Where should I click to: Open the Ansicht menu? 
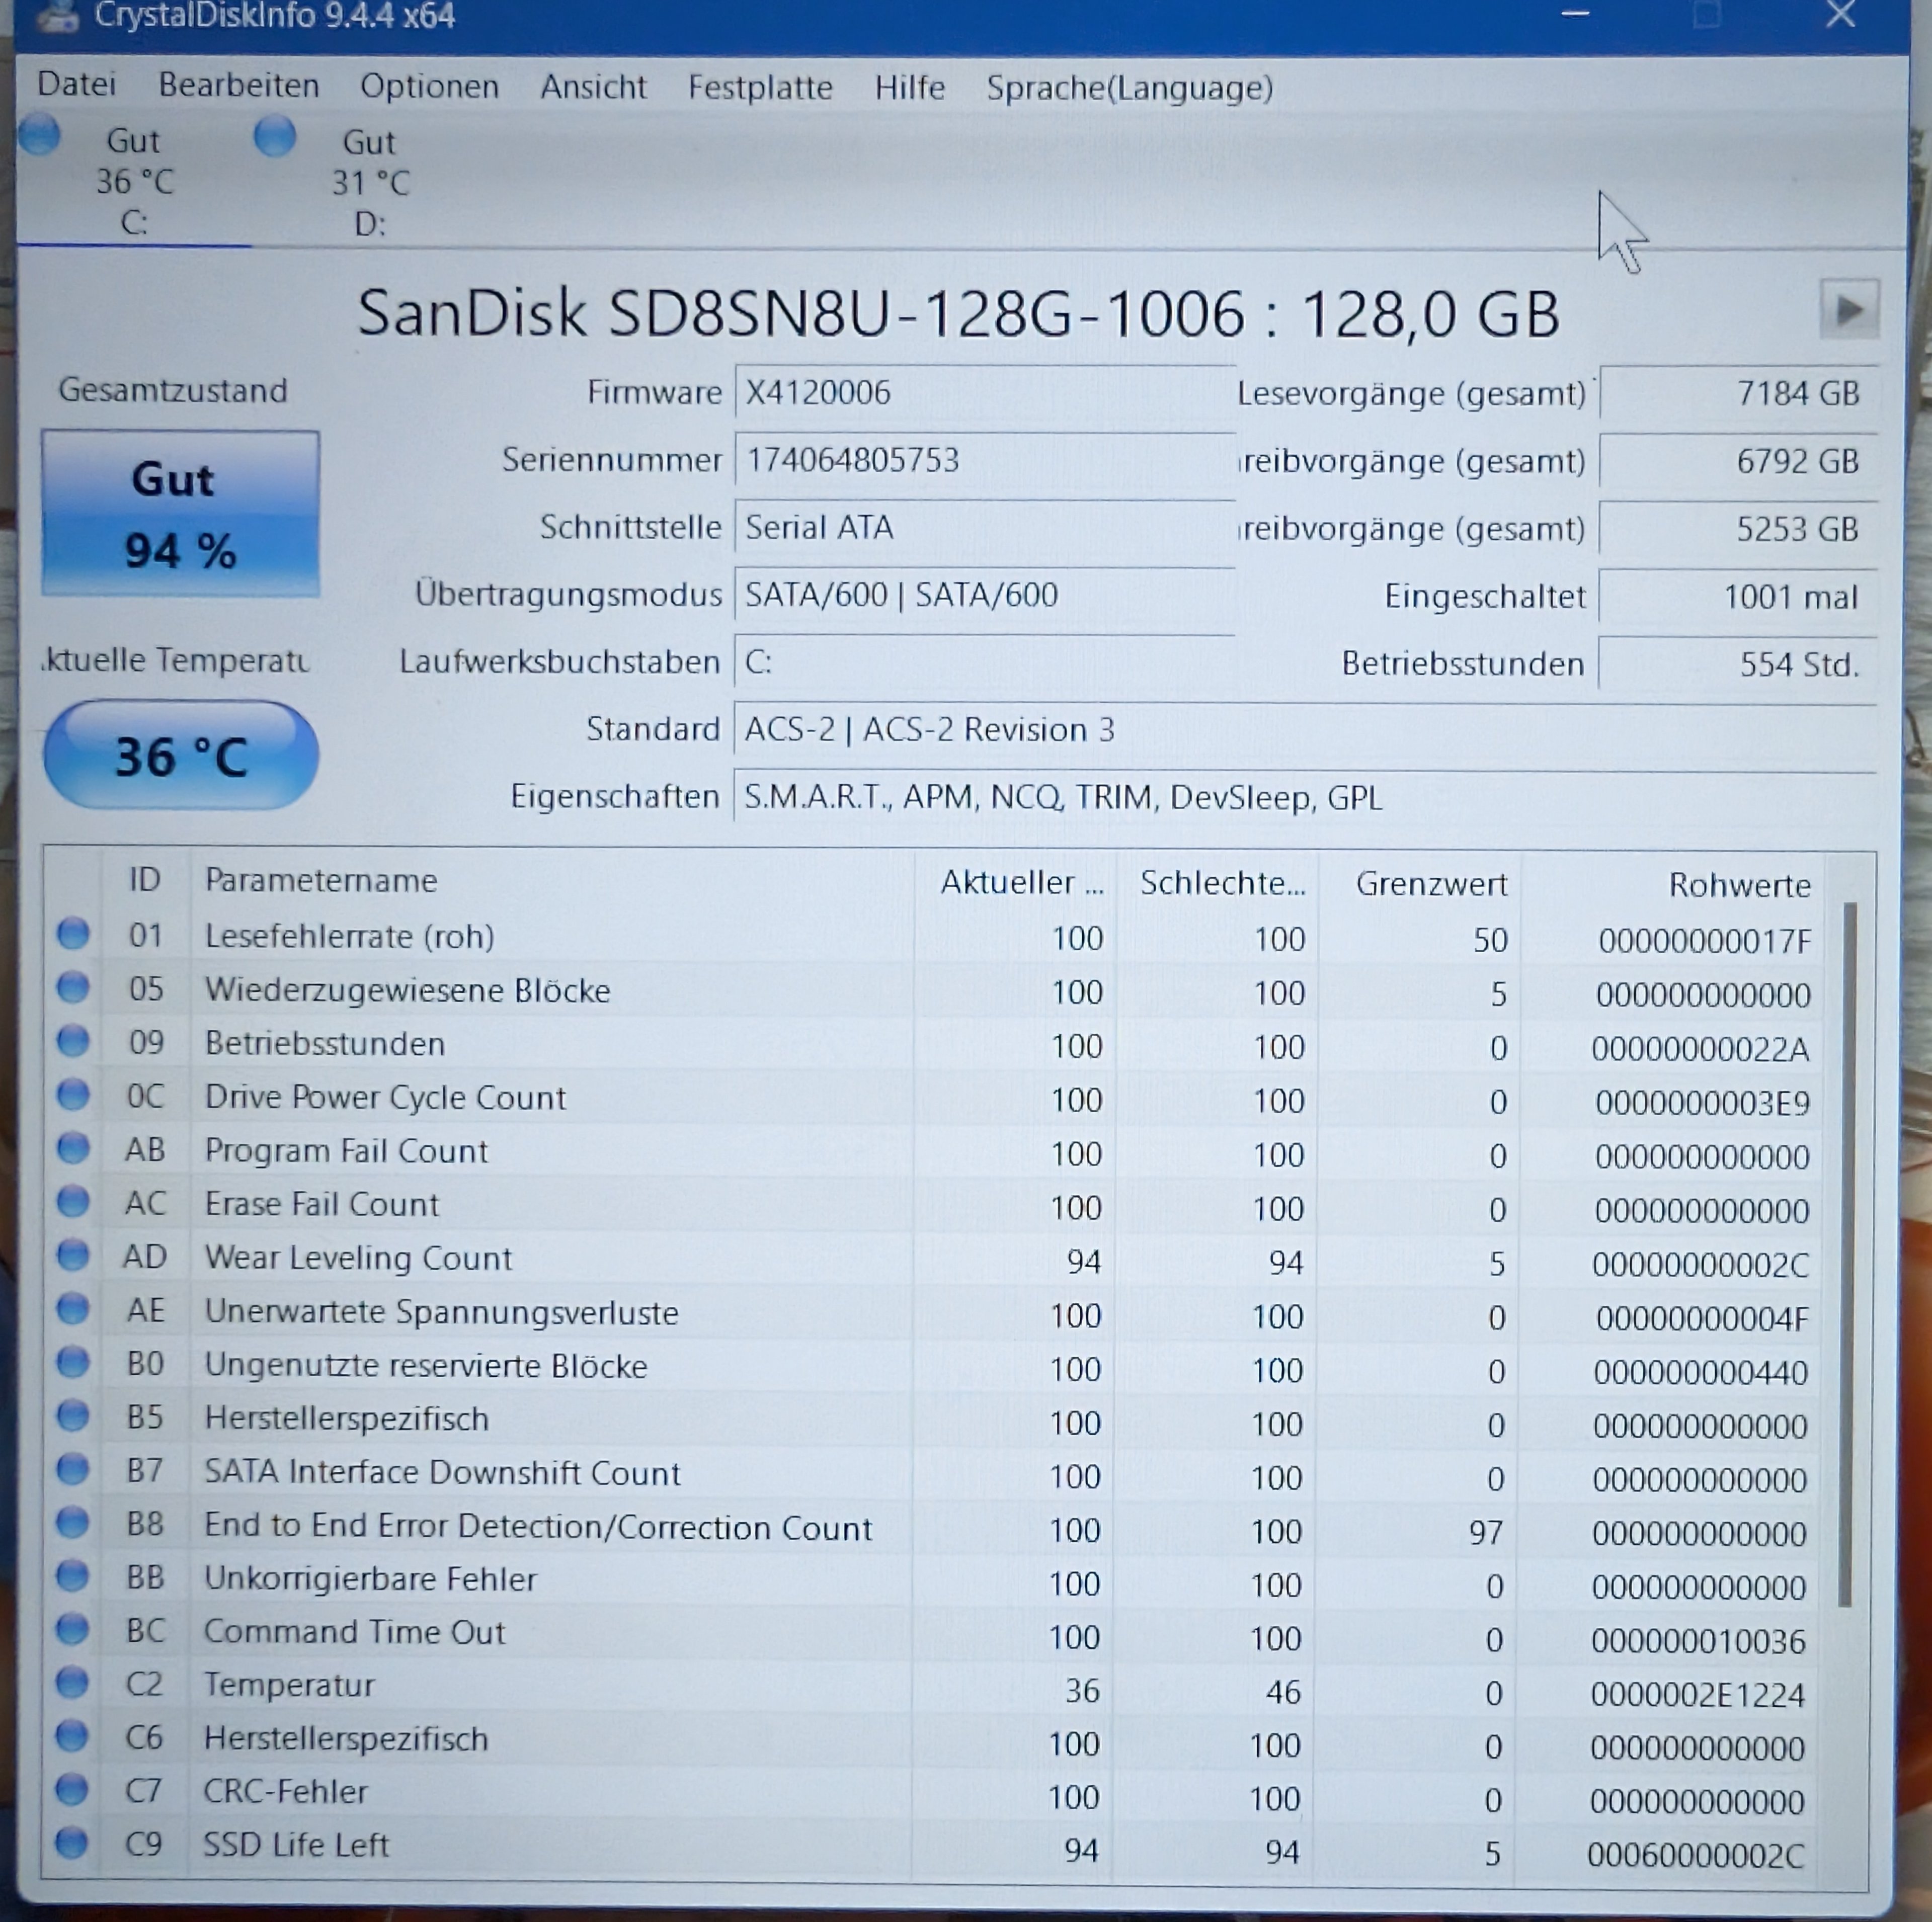593,87
